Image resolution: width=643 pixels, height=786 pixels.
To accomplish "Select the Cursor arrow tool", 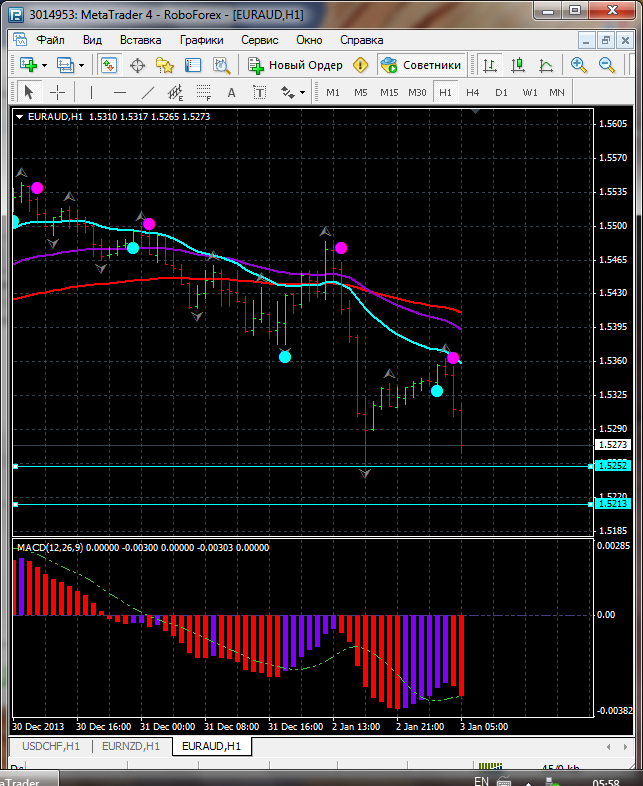I will click(29, 92).
